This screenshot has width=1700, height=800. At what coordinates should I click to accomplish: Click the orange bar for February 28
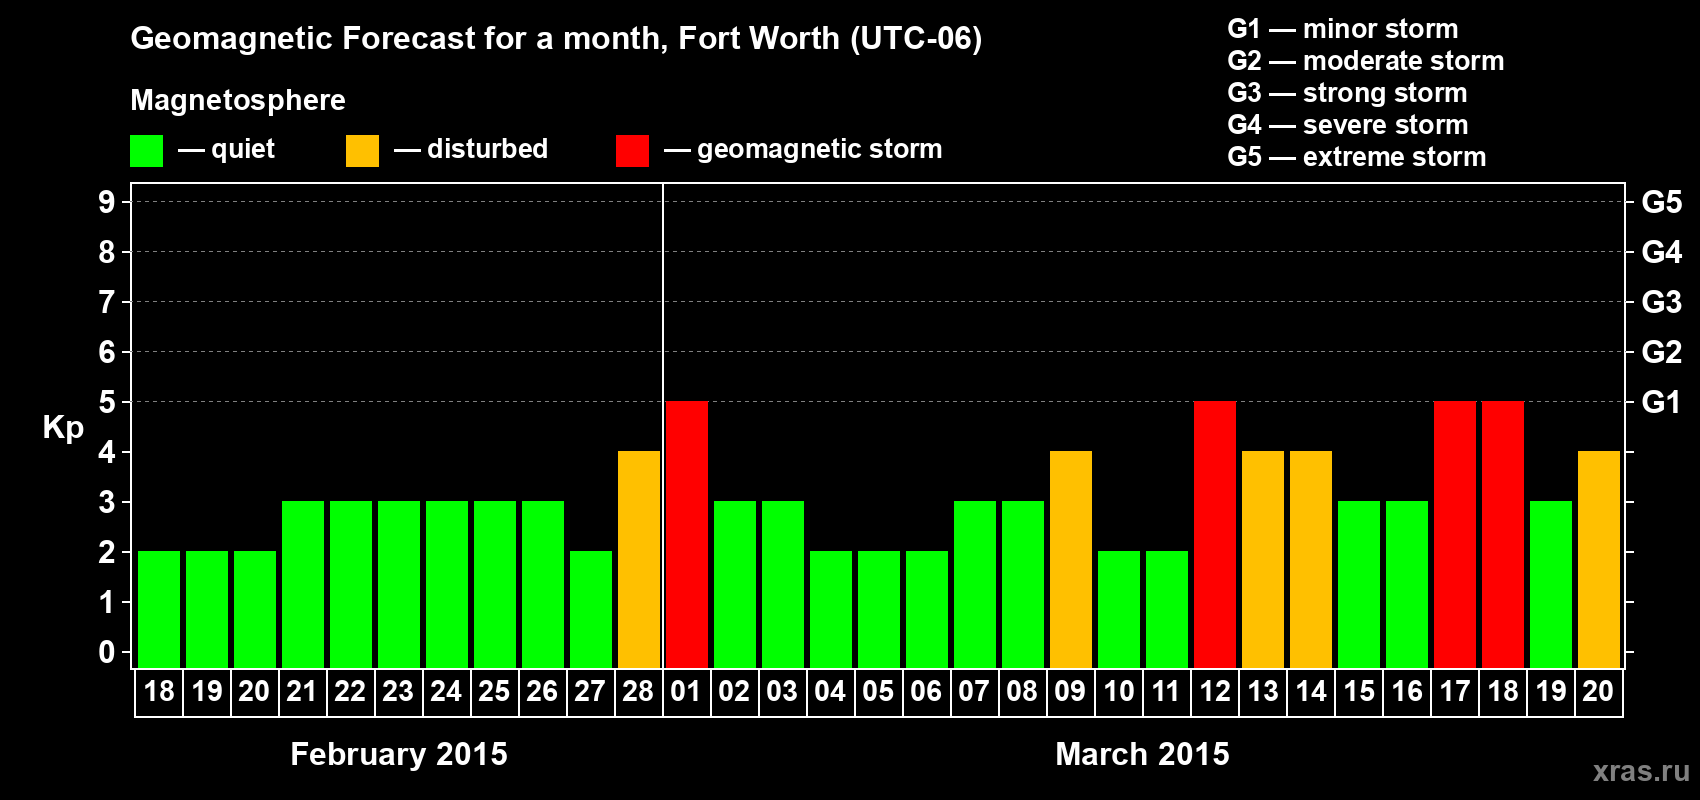click(x=639, y=559)
